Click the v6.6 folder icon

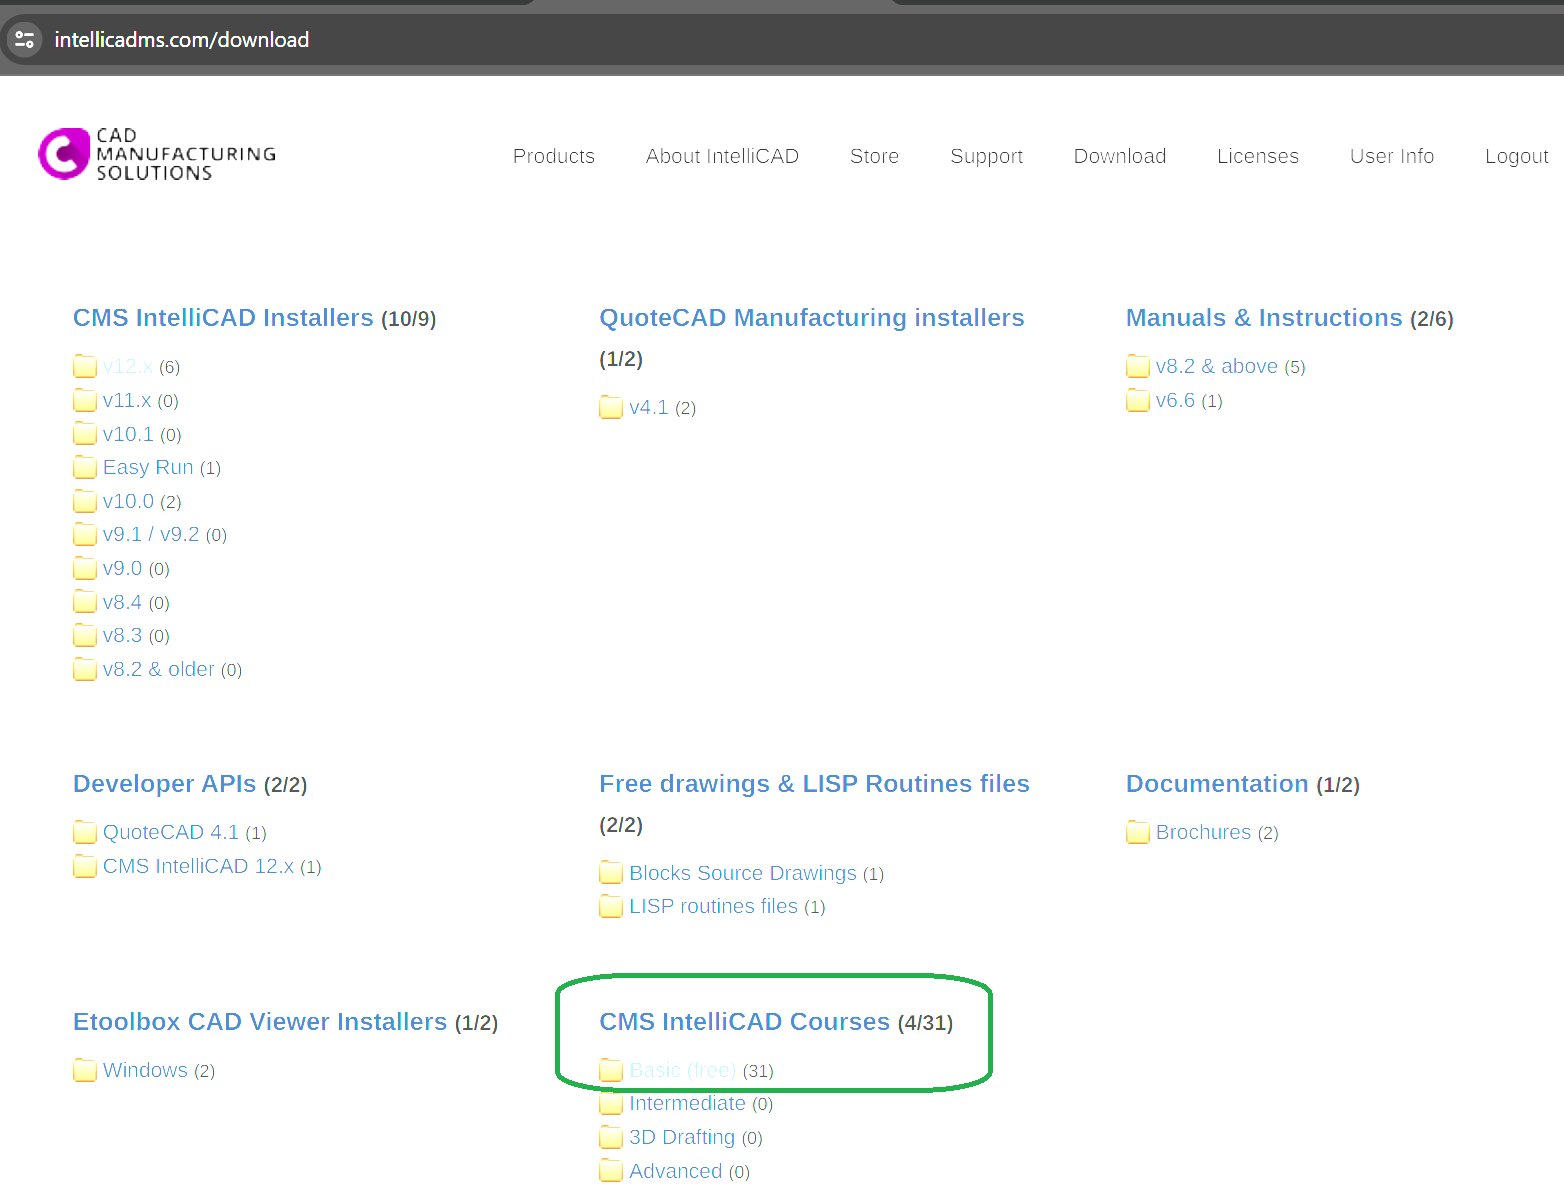[1138, 401]
